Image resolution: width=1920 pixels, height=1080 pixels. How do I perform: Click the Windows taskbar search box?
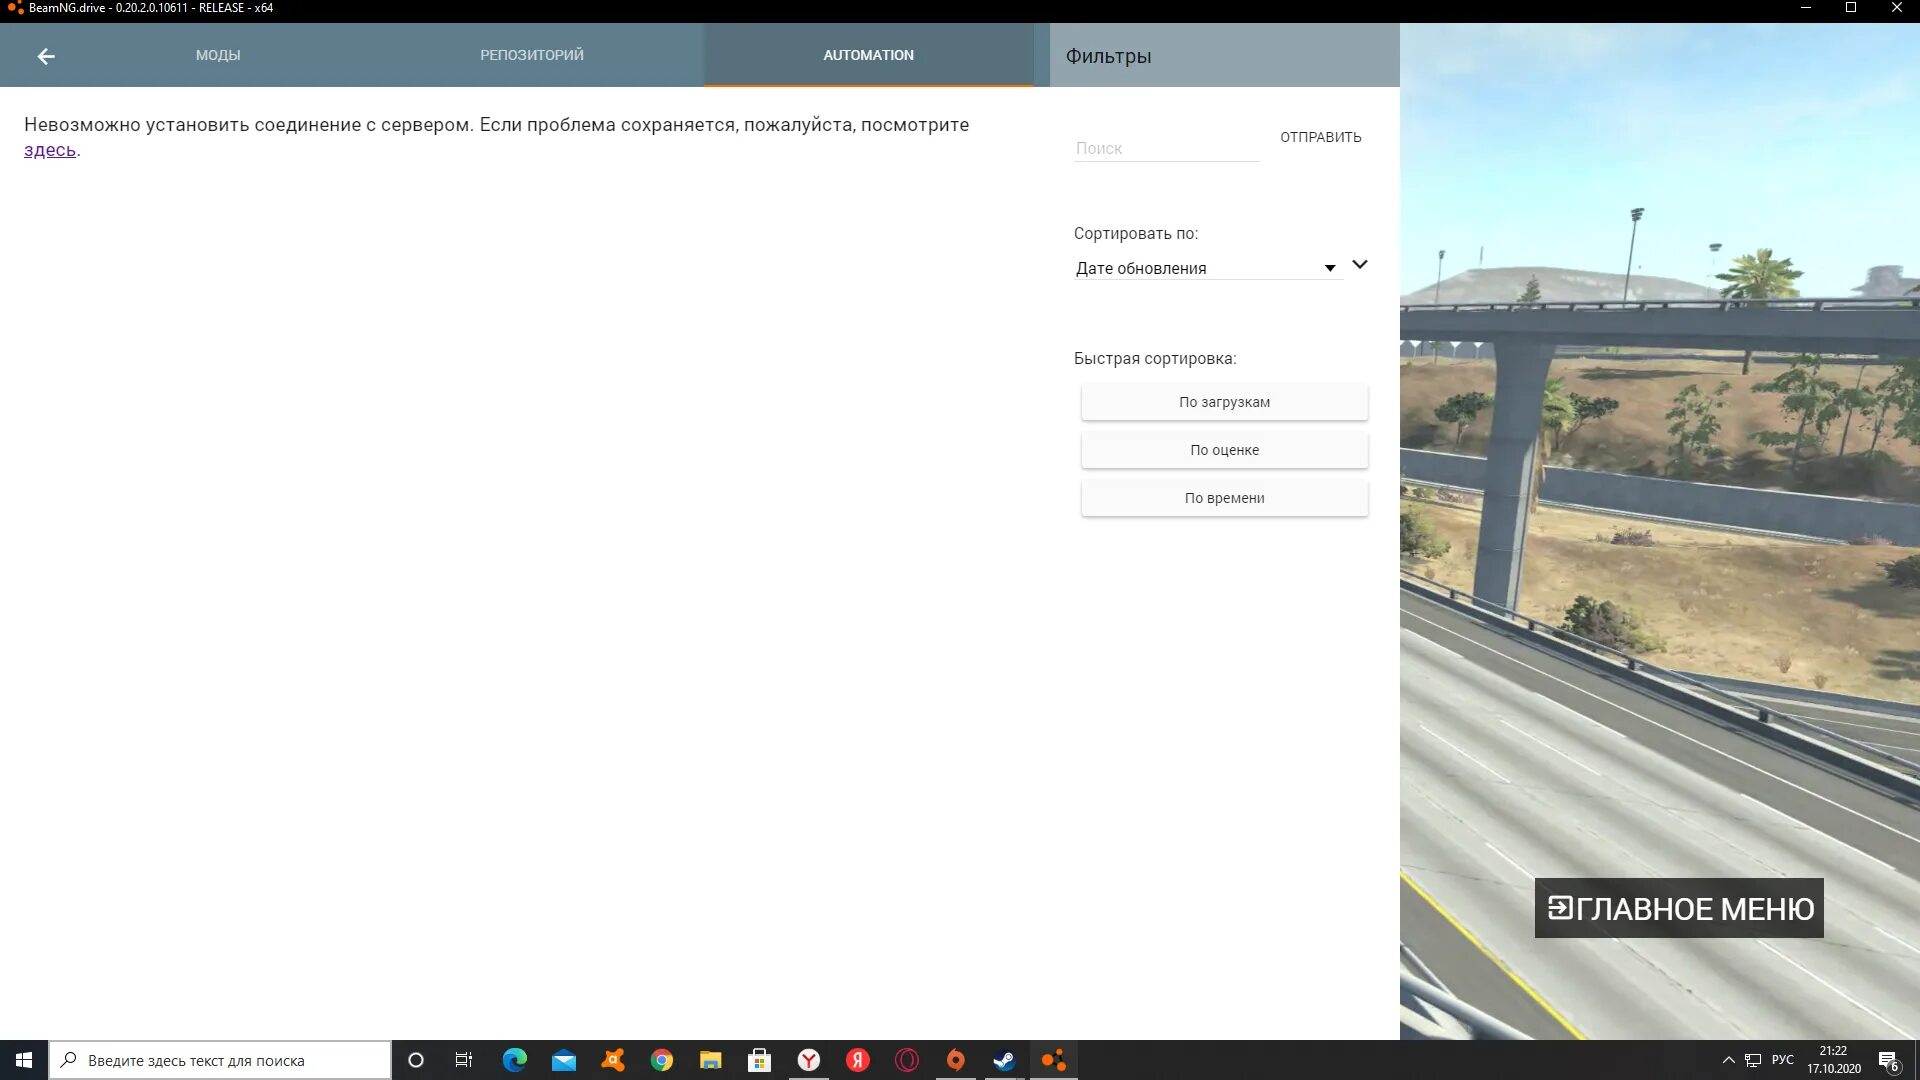tap(220, 1060)
